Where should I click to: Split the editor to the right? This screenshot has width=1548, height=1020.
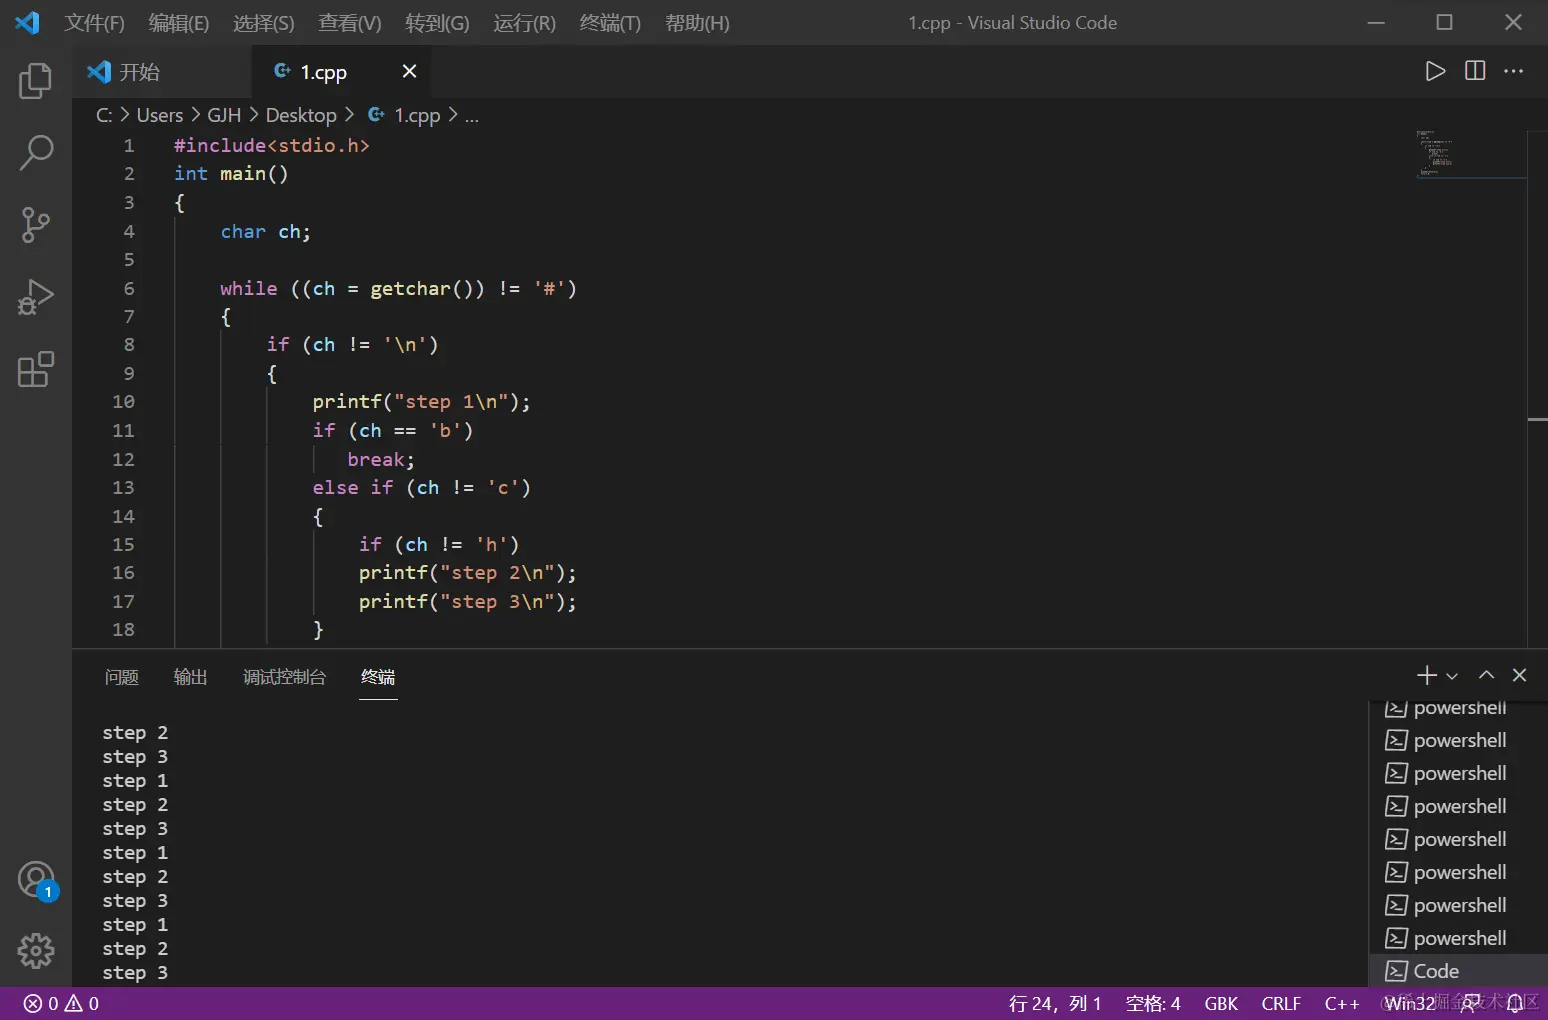click(x=1475, y=71)
